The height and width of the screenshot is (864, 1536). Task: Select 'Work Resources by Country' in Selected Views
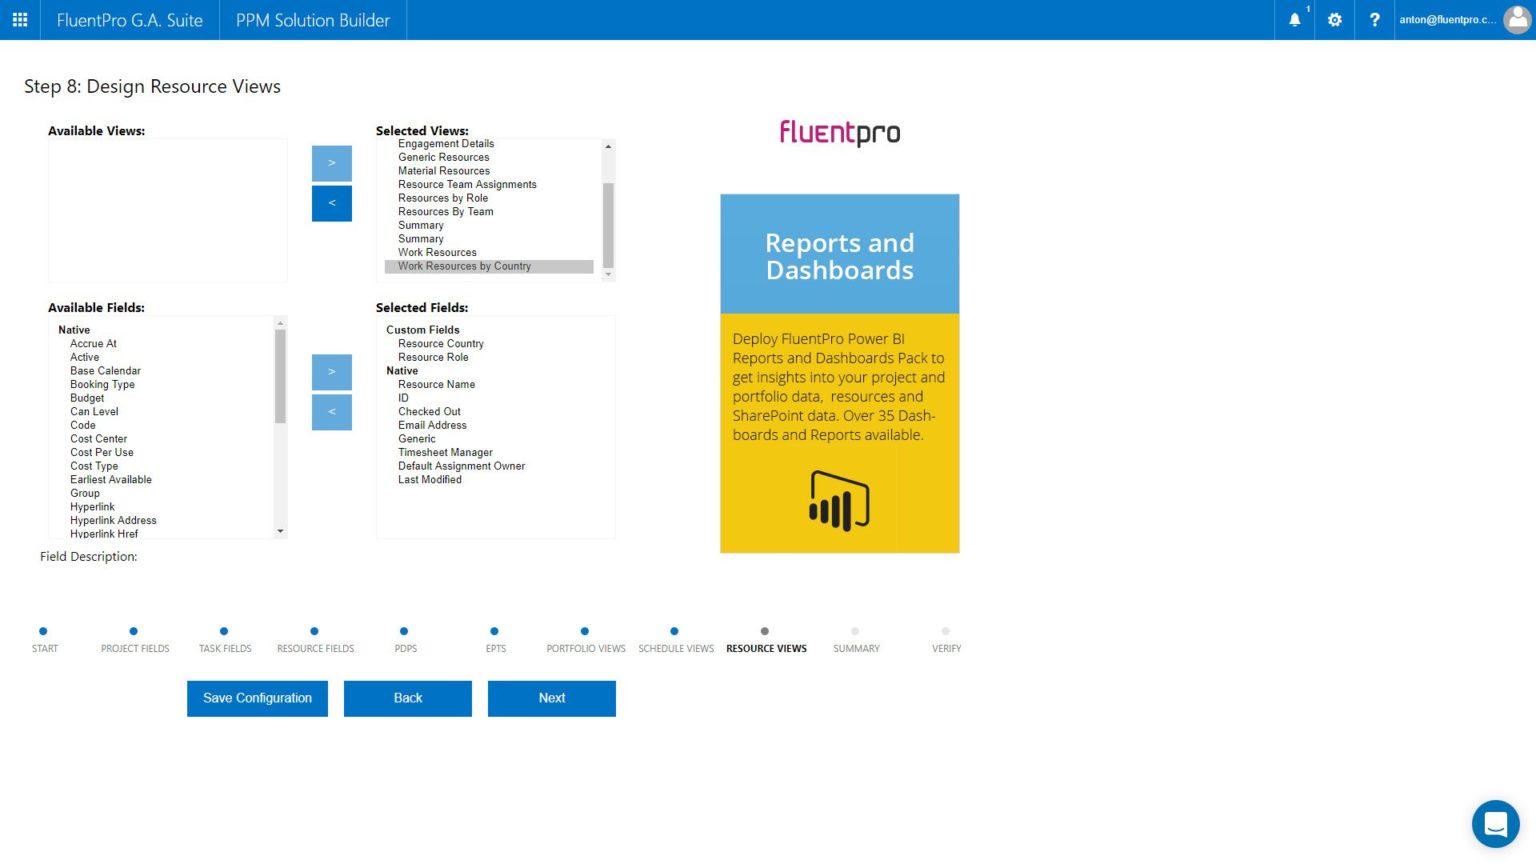click(463, 266)
